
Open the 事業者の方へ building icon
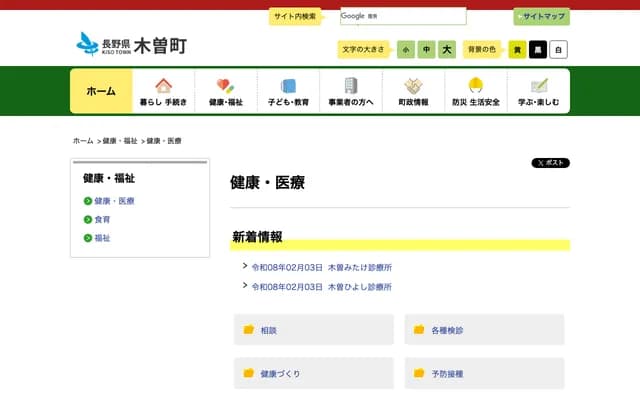pos(350,86)
